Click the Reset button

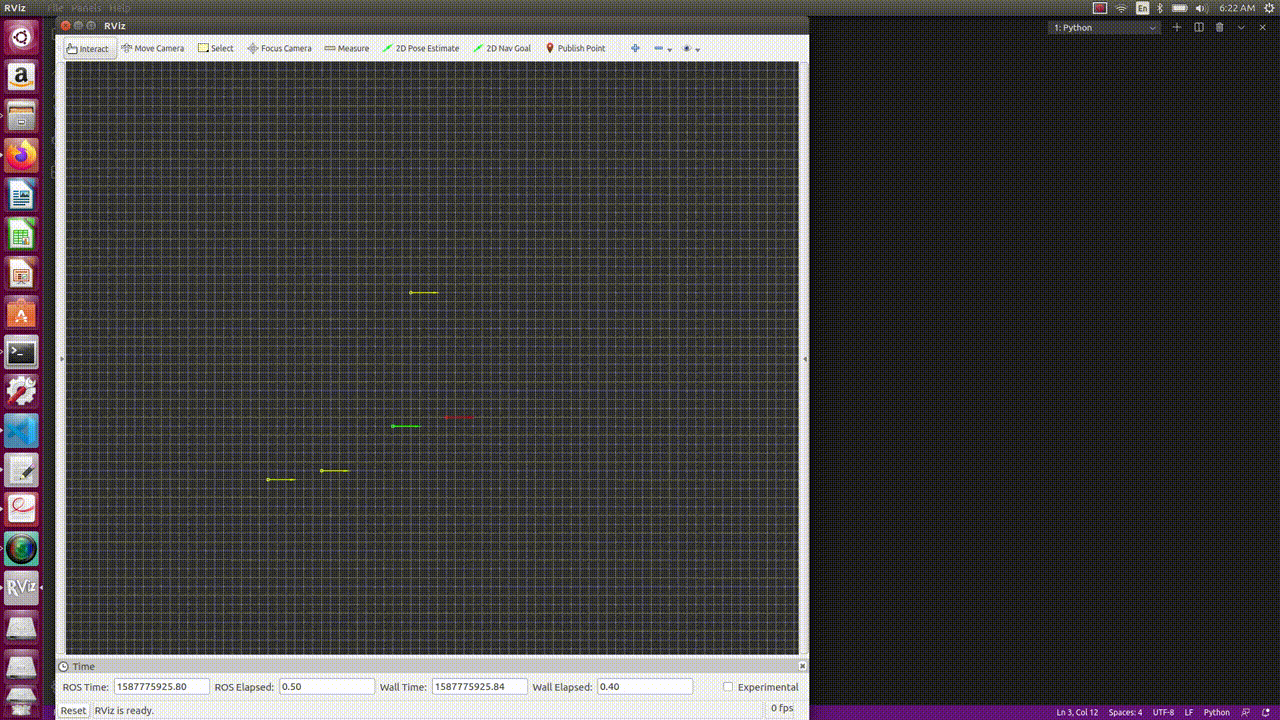click(x=73, y=710)
